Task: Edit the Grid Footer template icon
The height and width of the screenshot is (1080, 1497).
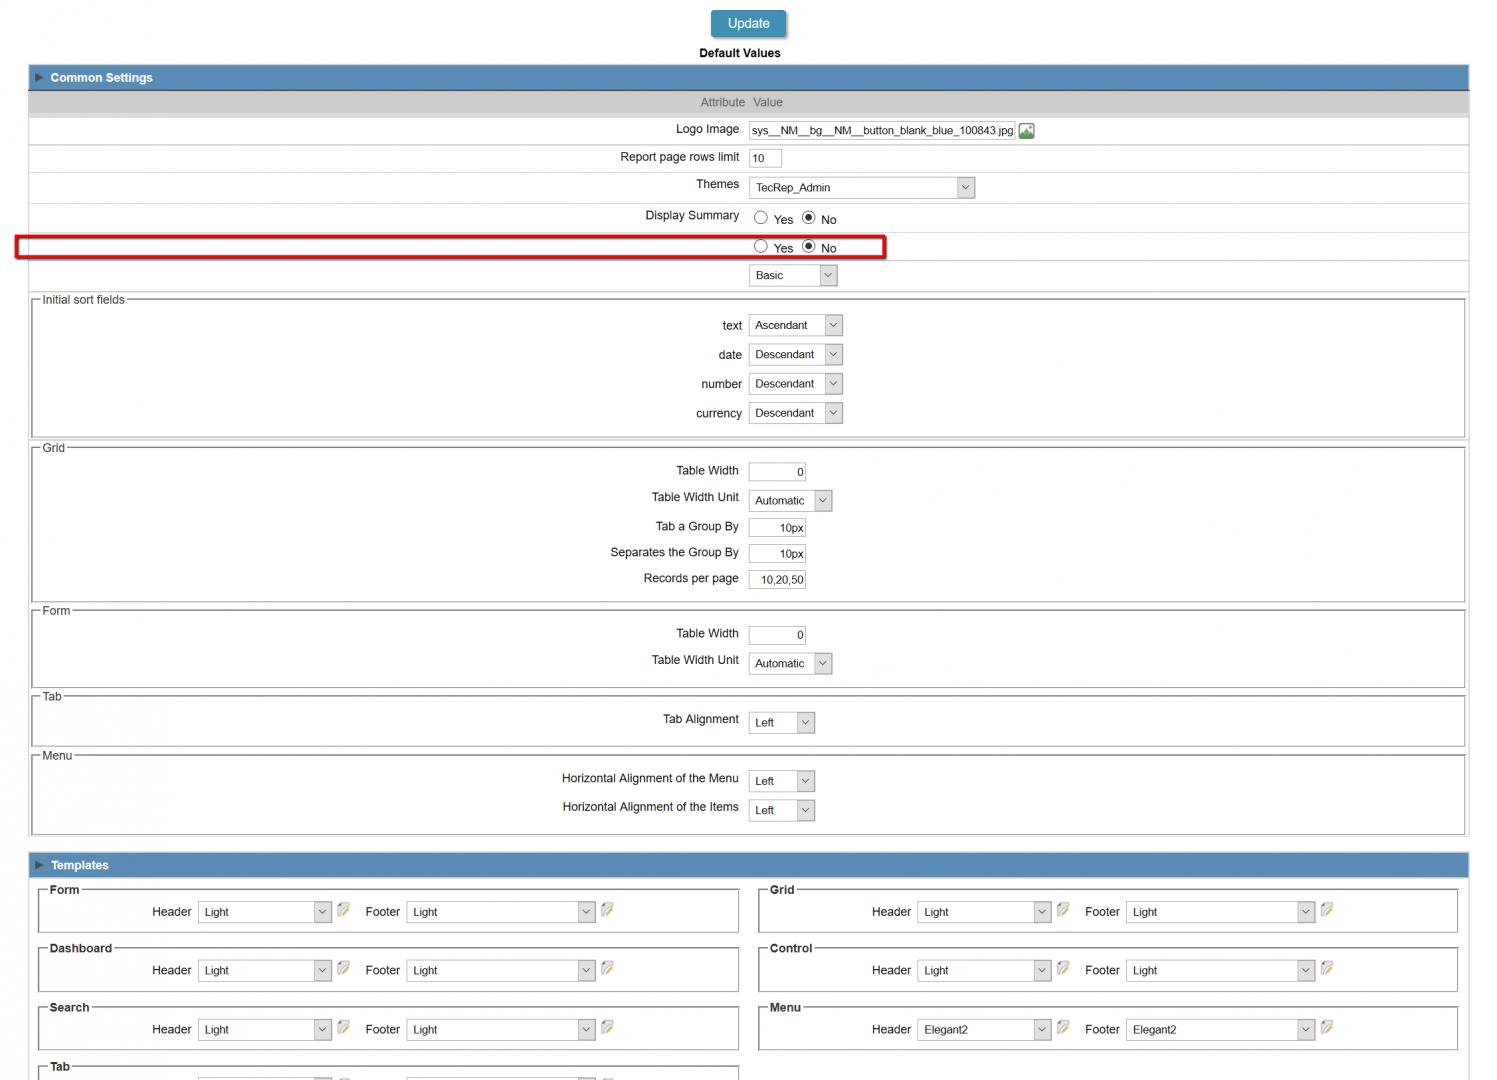Action: point(1327,910)
